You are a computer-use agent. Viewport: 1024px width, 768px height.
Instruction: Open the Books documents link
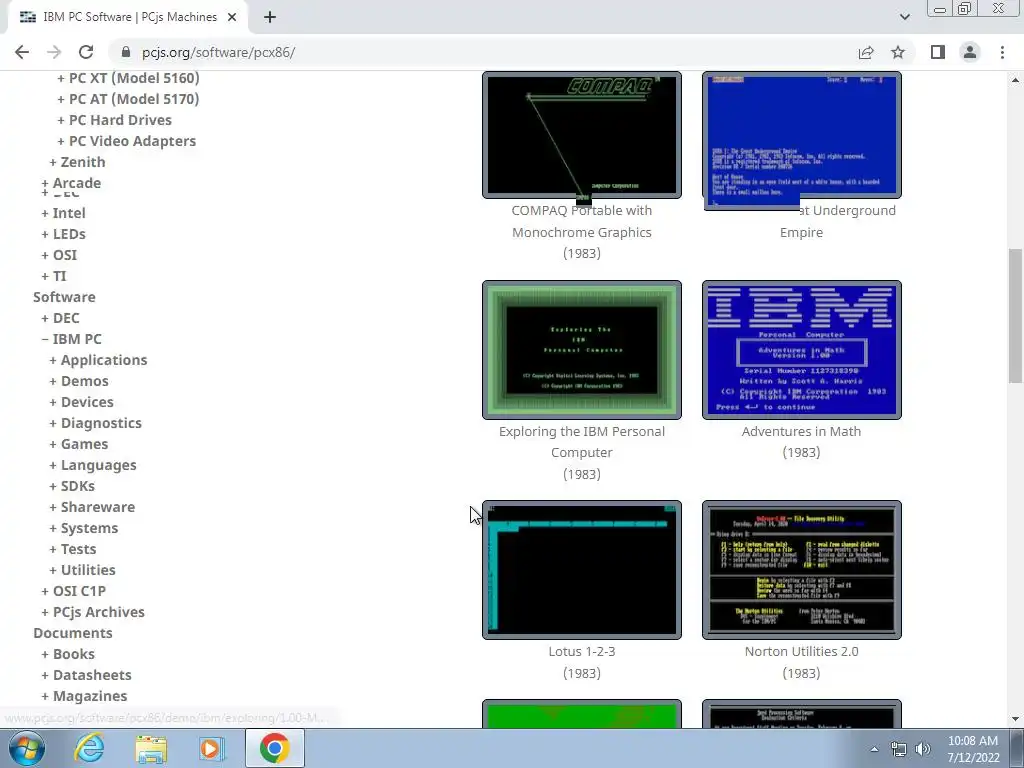tap(73, 654)
